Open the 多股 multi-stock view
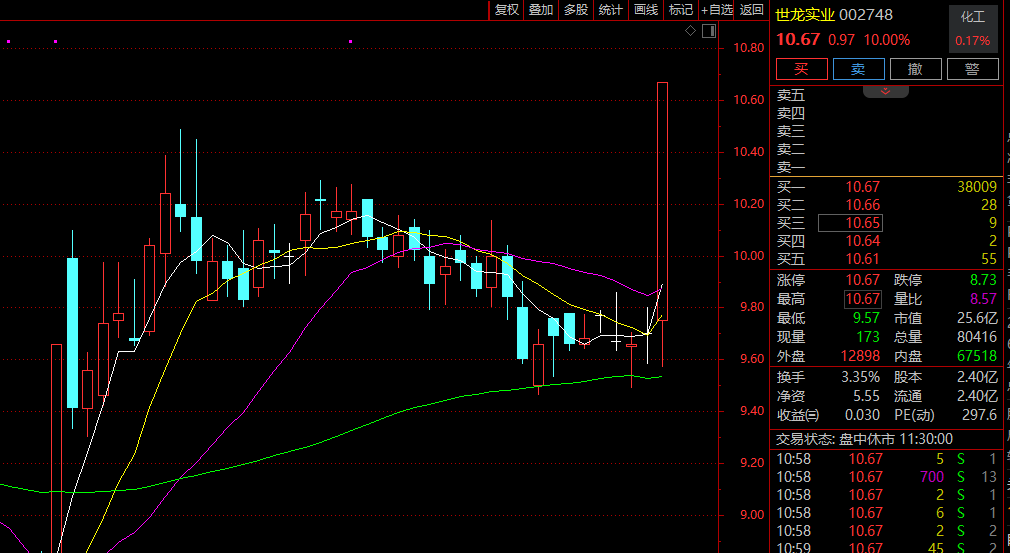1010x553 pixels. tap(576, 10)
